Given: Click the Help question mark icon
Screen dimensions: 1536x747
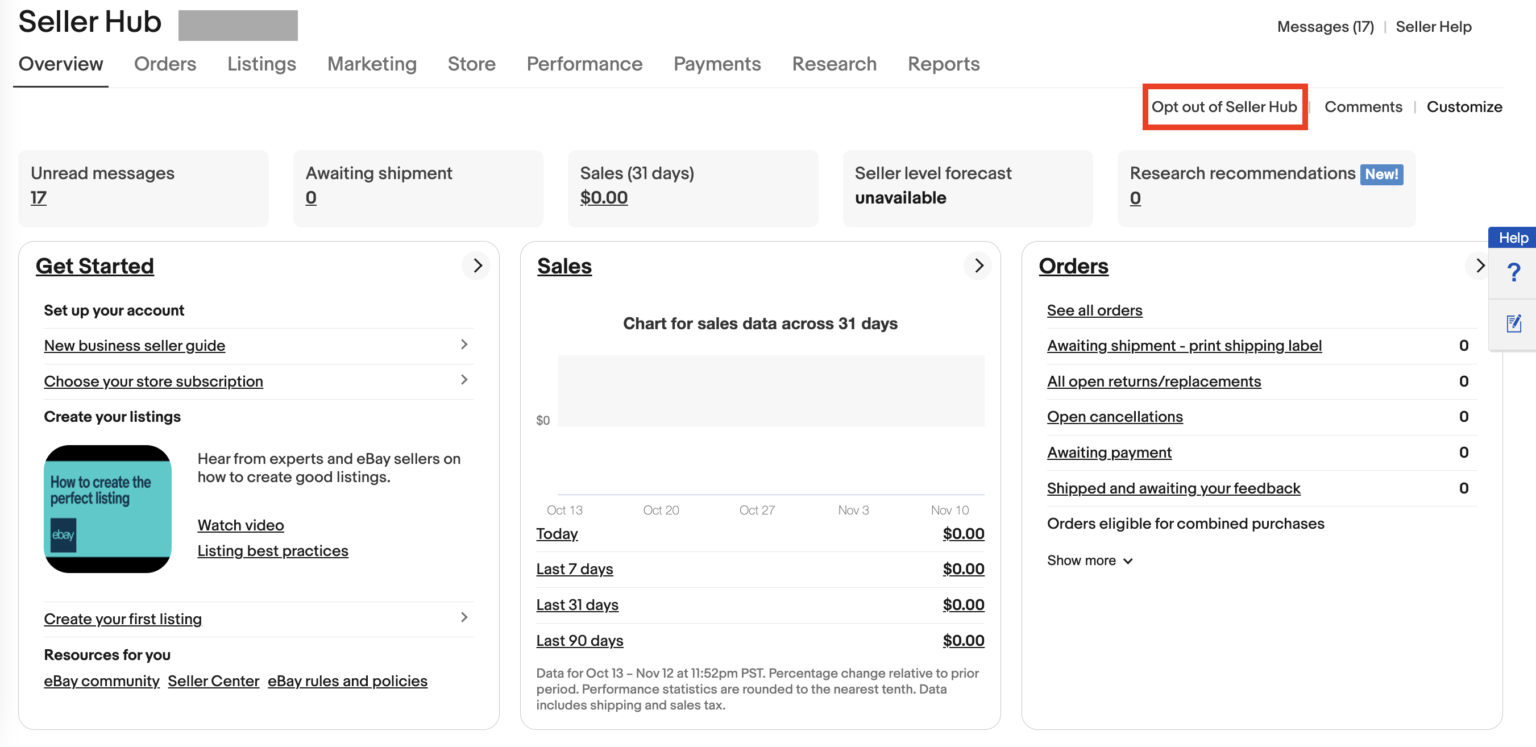Looking at the screenshot, I should tap(1514, 272).
